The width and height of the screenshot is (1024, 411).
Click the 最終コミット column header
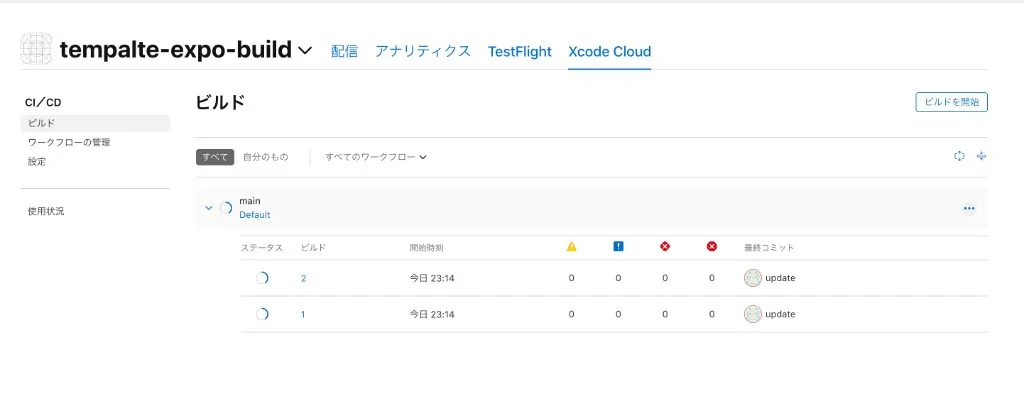[769, 248]
